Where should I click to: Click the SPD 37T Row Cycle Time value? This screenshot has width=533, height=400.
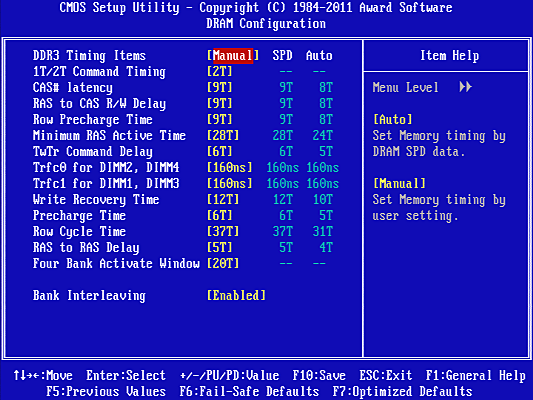click(x=282, y=231)
